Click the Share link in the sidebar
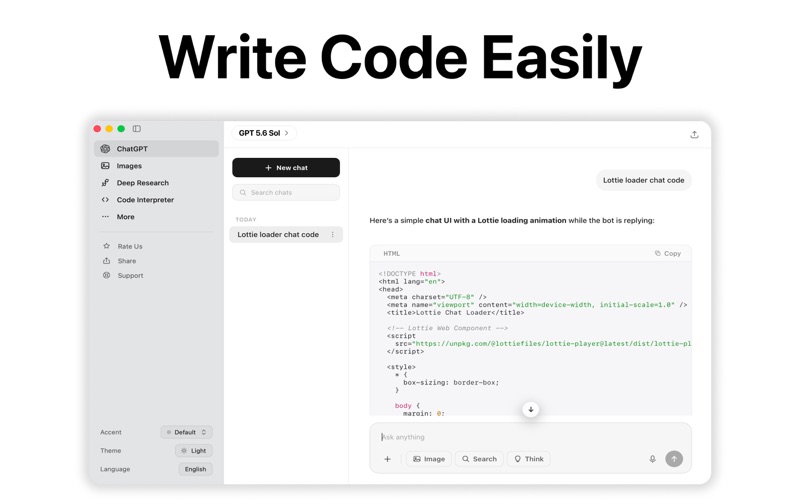800x500 pixels. (x=119, y=261)
